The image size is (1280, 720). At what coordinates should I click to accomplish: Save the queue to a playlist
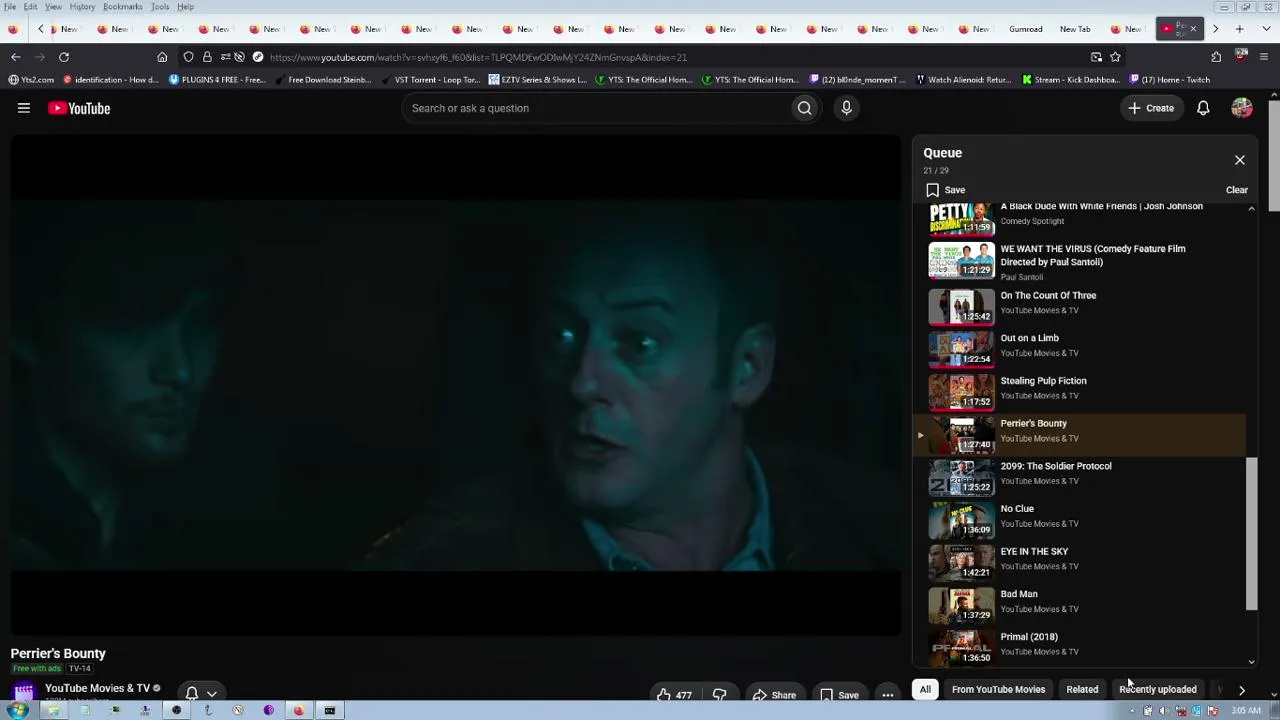point(945,190)
